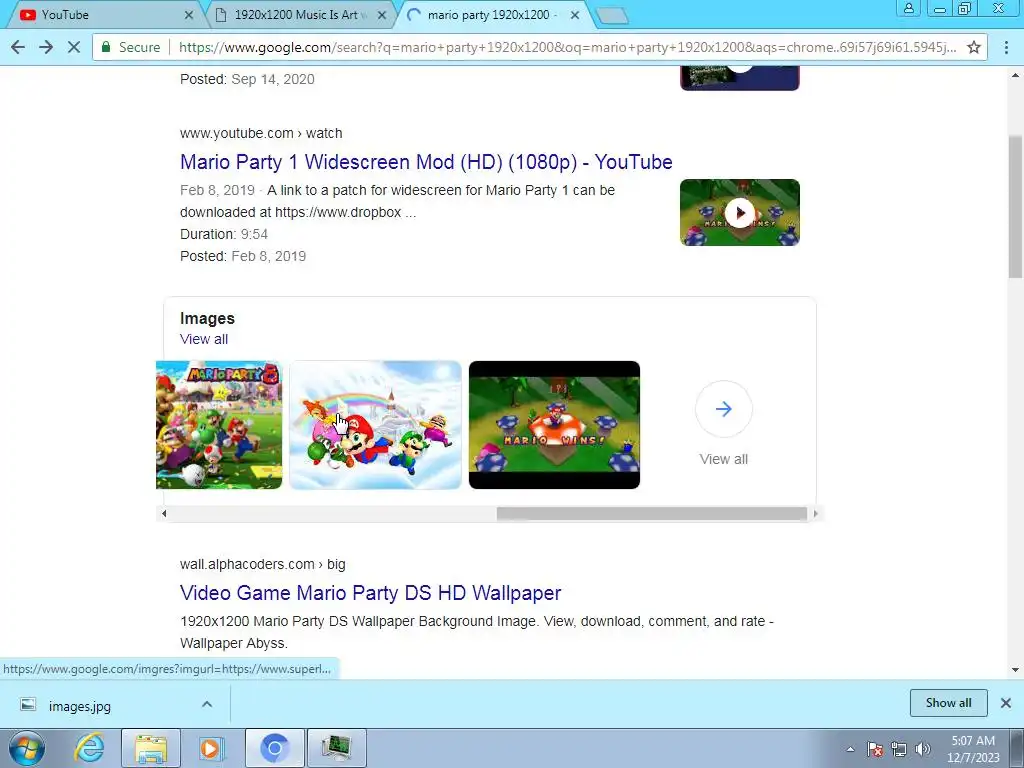
Task: Click the wall.alphacoders.com › big breadcrumb
Action: click(x=263, y=564)
